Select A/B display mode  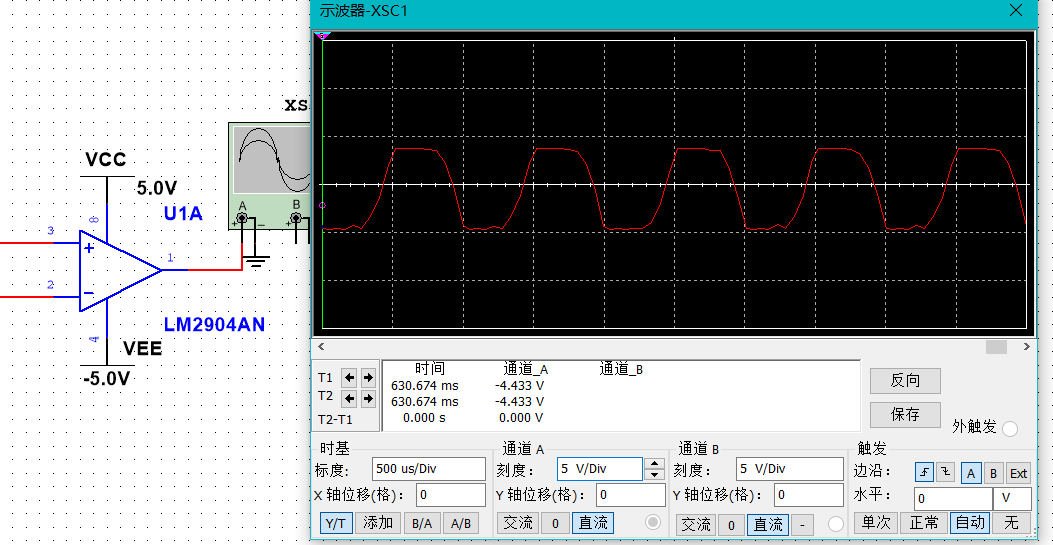point(461,524)
